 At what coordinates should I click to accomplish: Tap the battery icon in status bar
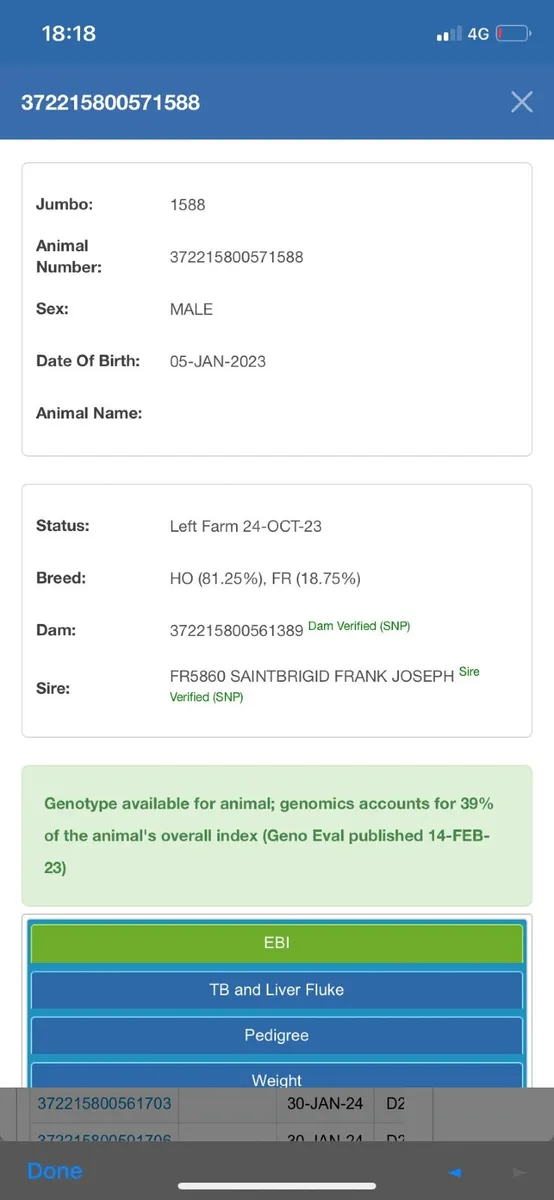point(513,34)
